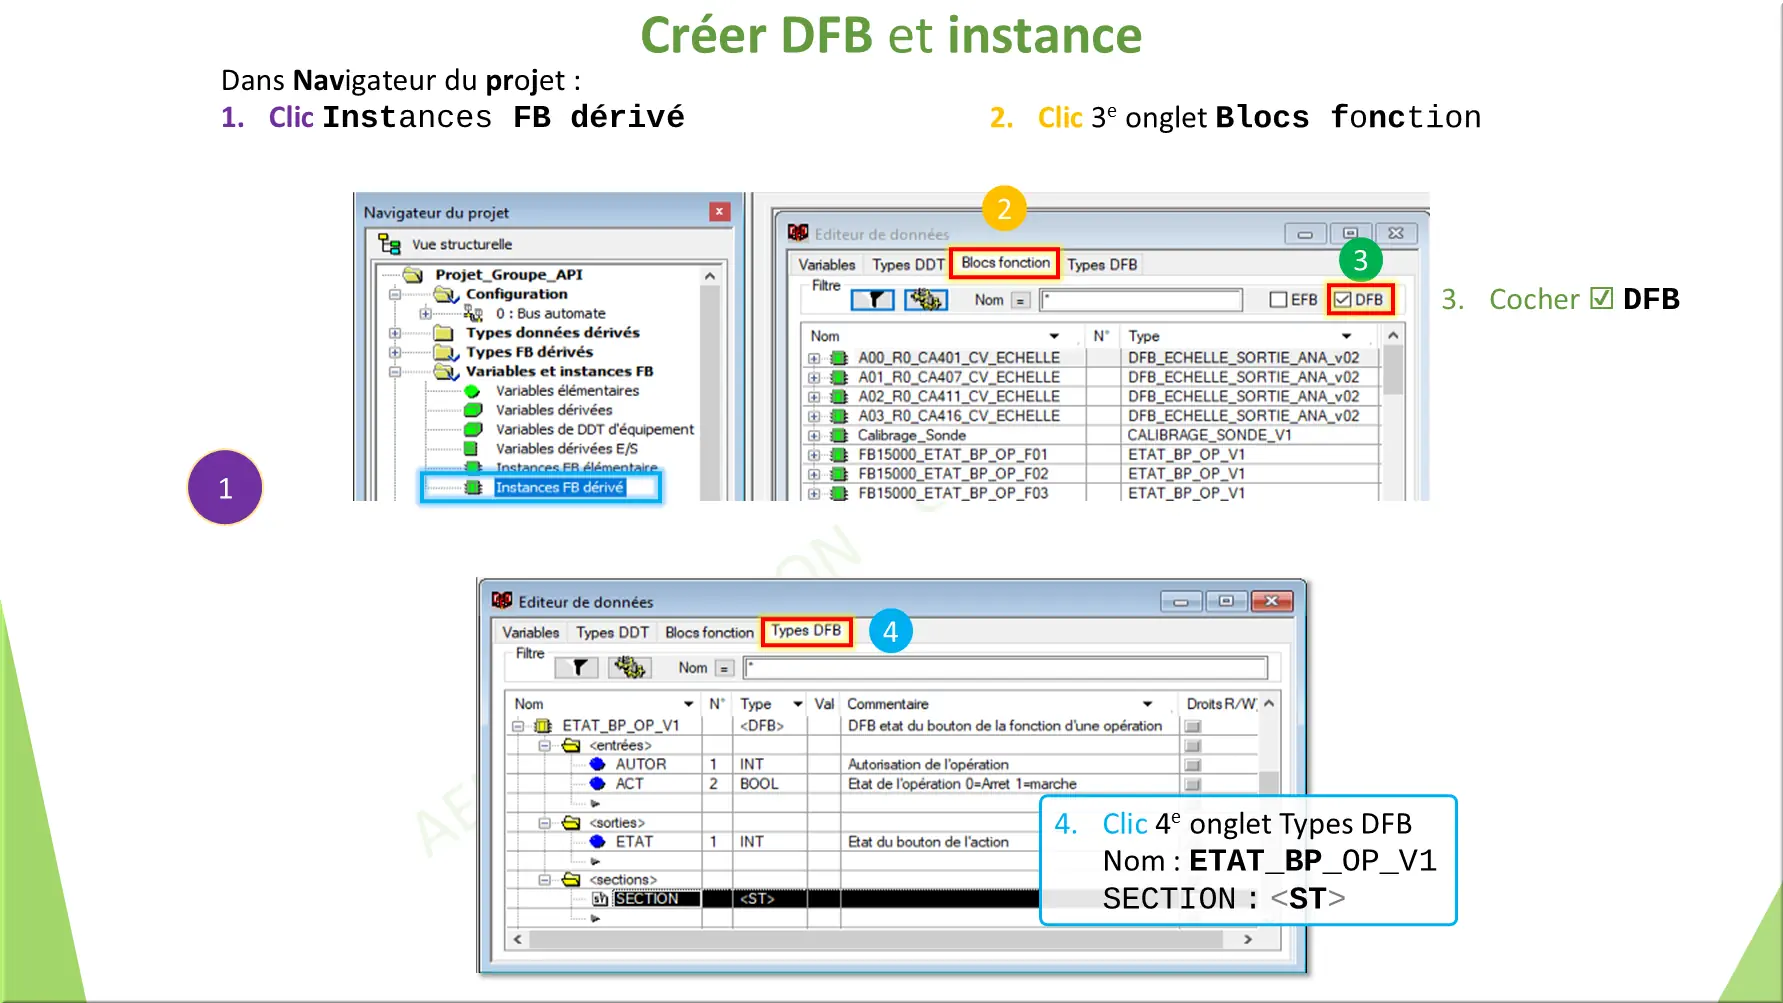Check the EFB filter checkbox

(x=1277, y=301)
